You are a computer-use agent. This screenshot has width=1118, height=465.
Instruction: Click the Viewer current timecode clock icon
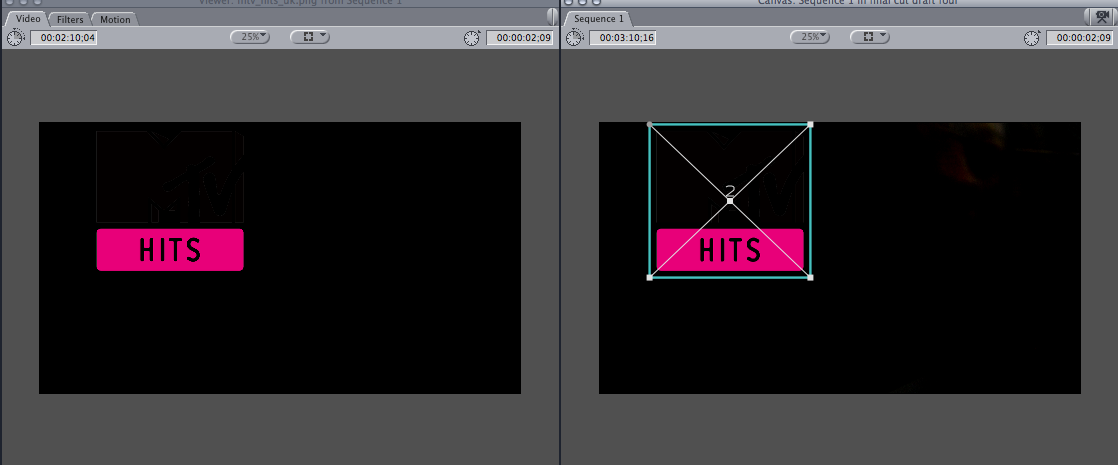point(471,38)
